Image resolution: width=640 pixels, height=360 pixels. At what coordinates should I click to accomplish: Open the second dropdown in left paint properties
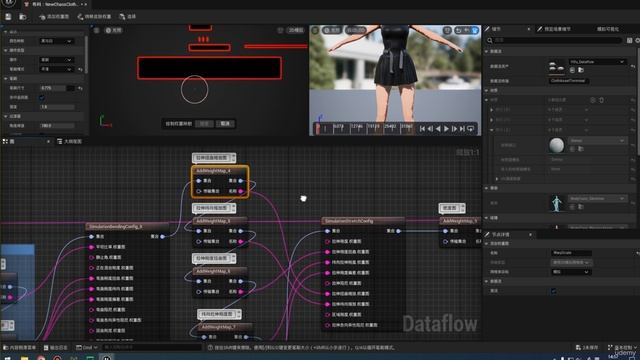coord(56,60)
